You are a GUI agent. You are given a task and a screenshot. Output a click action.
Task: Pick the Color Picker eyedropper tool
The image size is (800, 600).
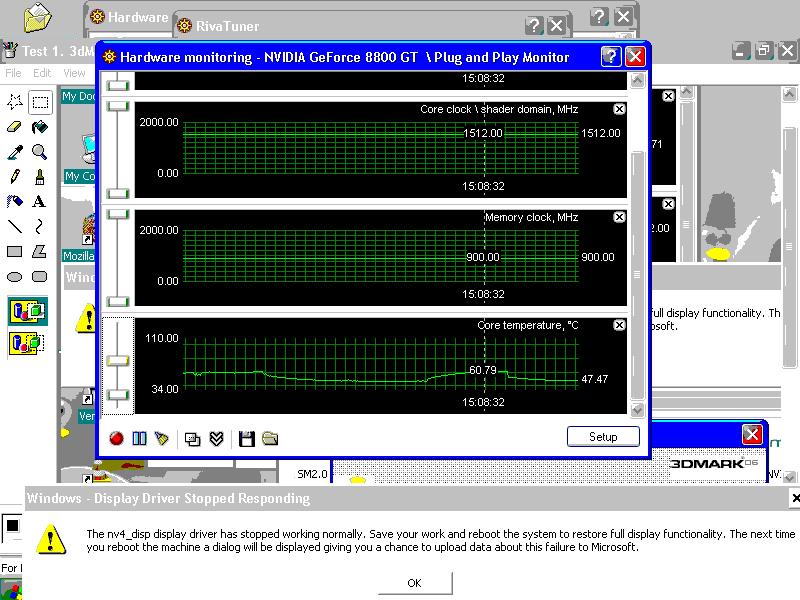click(15, 152)
